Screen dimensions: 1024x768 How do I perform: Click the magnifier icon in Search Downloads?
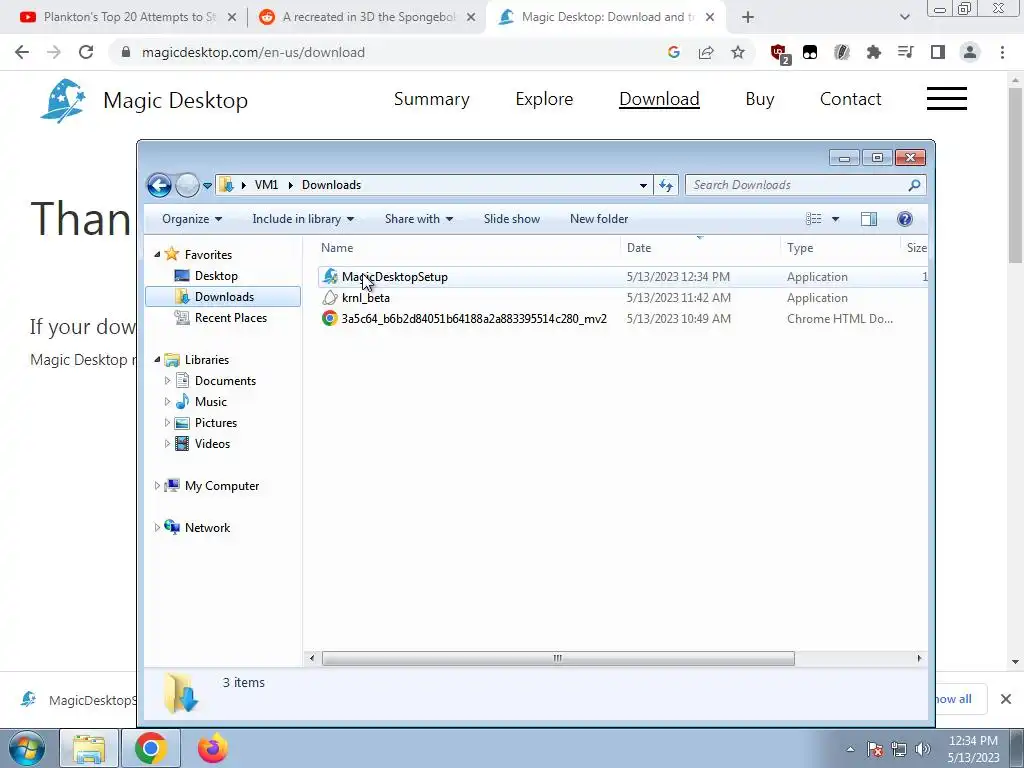point(914,185)
